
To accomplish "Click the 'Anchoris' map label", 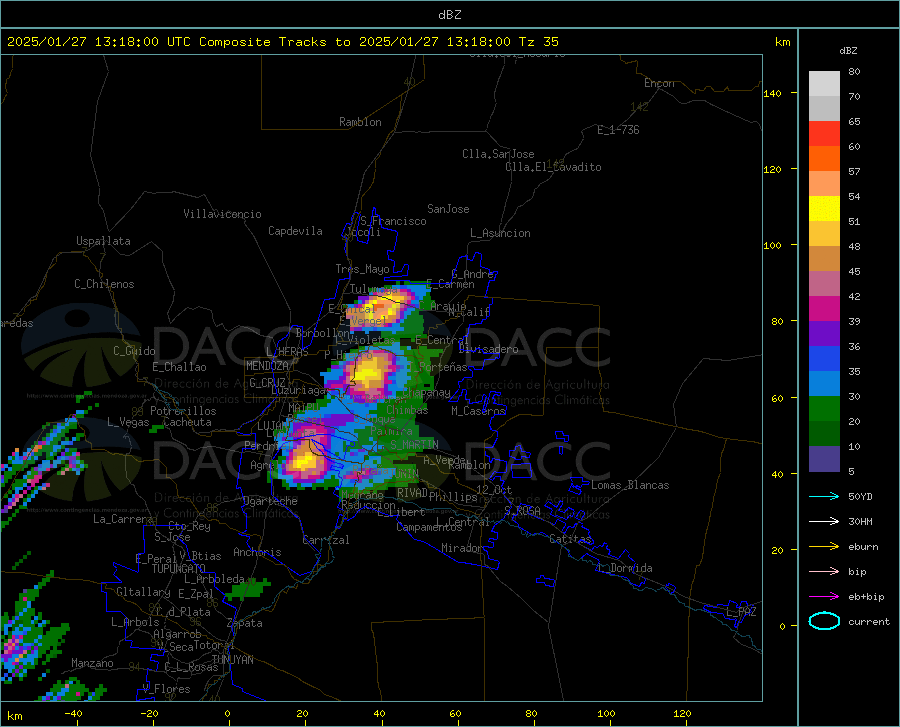I will [257, 552].
